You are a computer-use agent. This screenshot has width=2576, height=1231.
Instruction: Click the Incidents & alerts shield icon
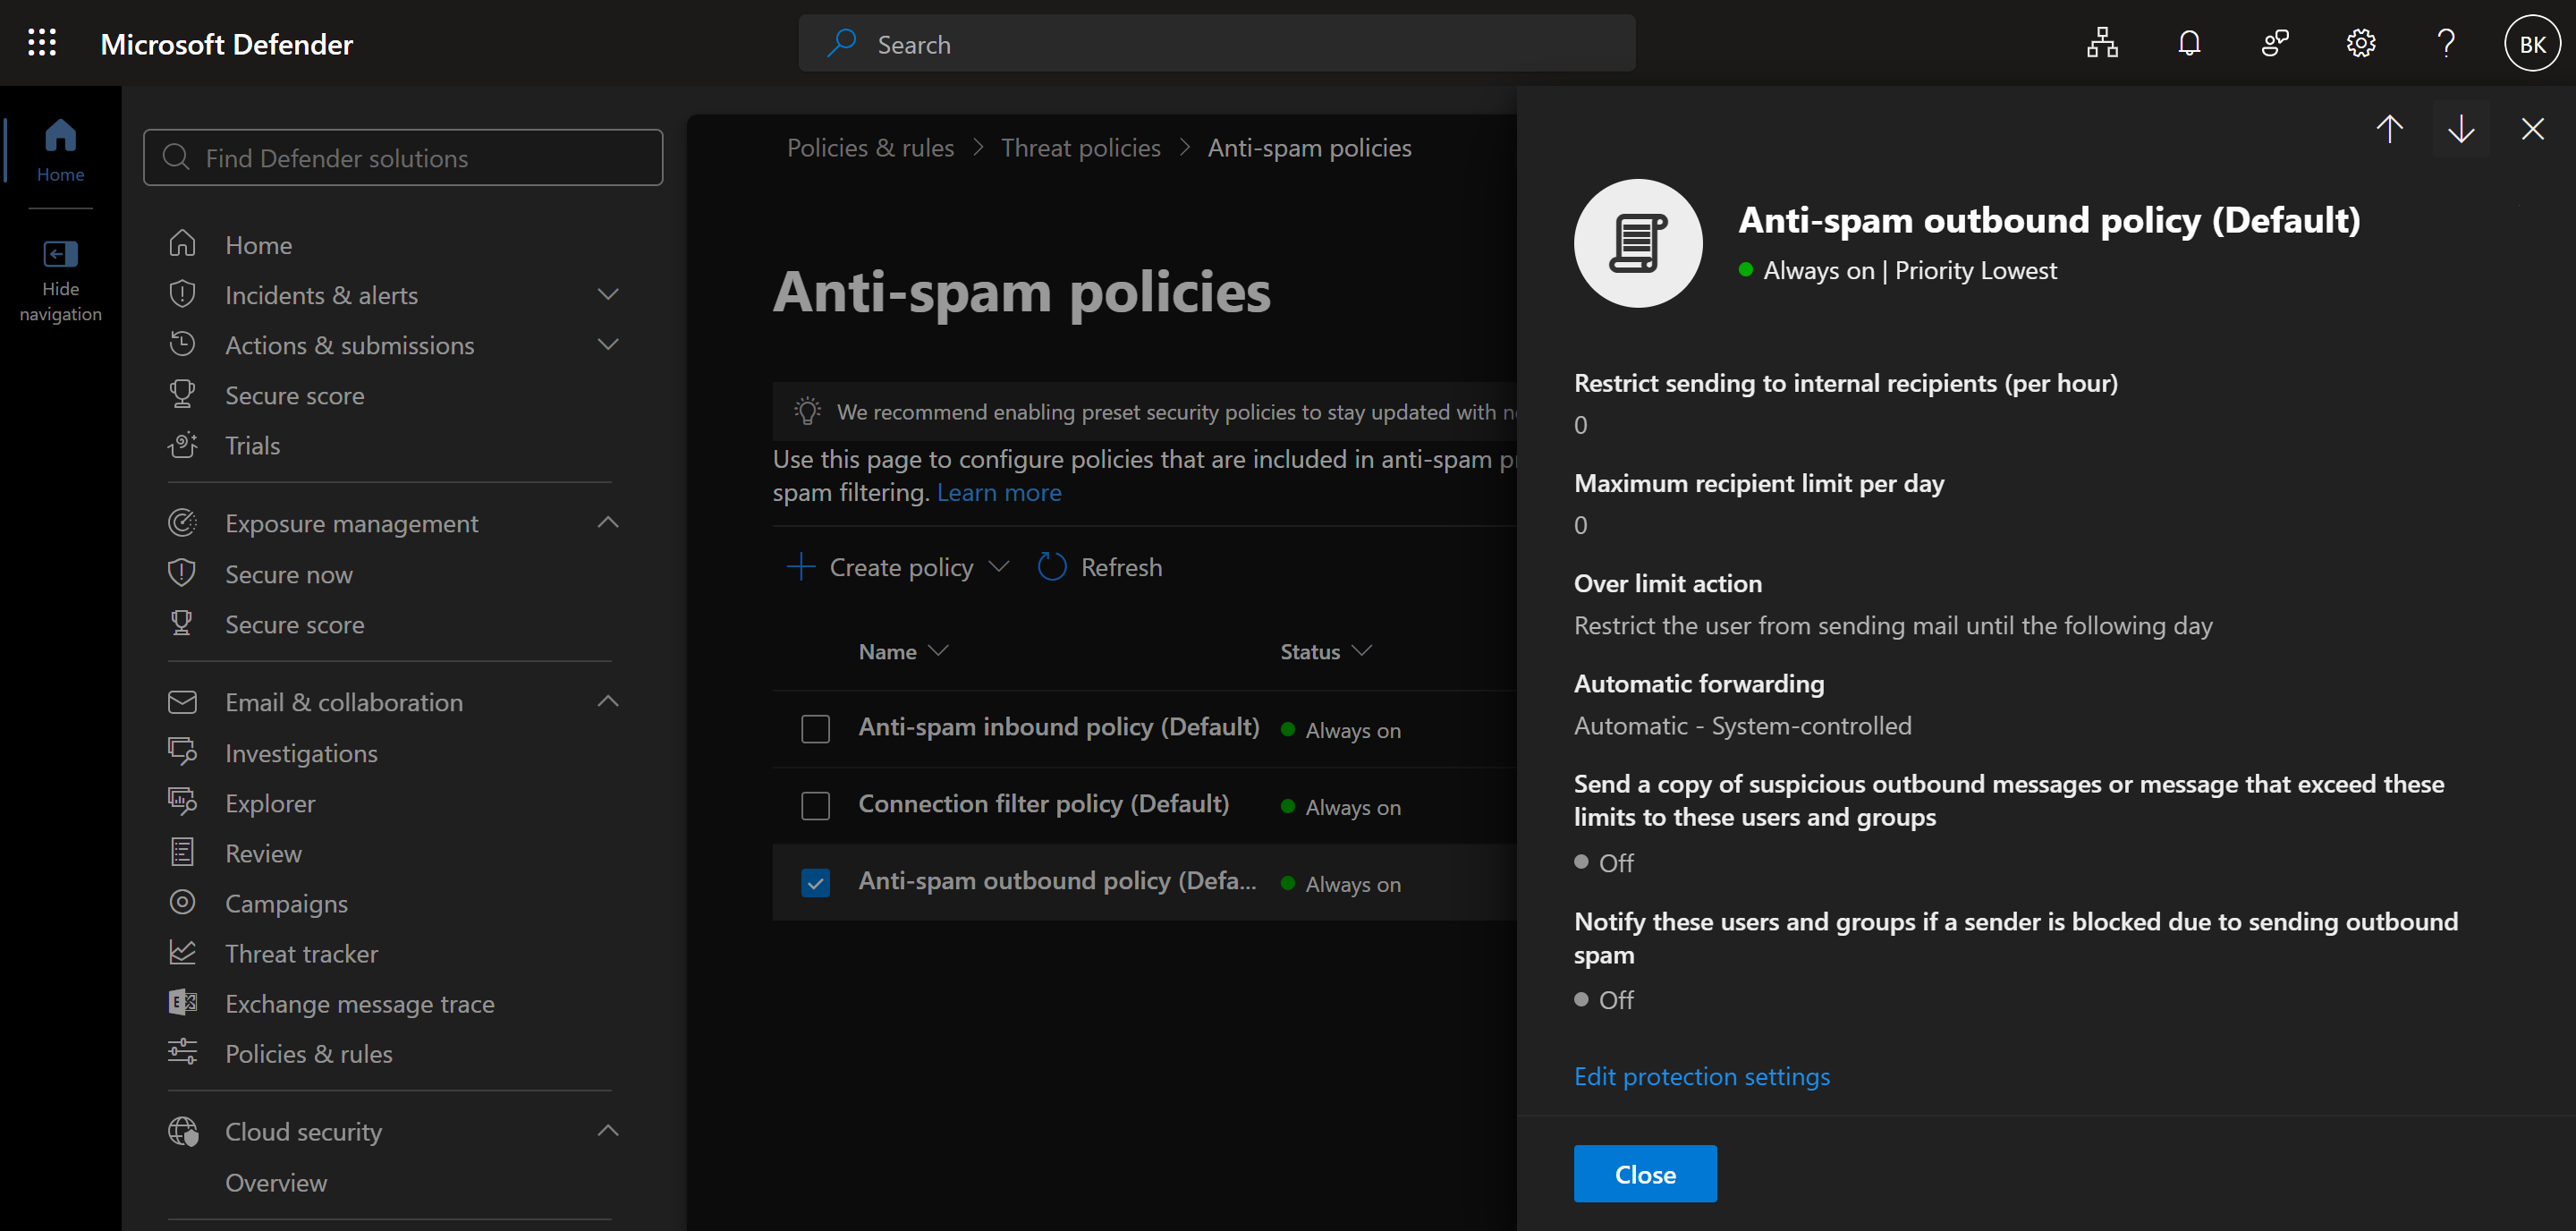tap(182, 294)
